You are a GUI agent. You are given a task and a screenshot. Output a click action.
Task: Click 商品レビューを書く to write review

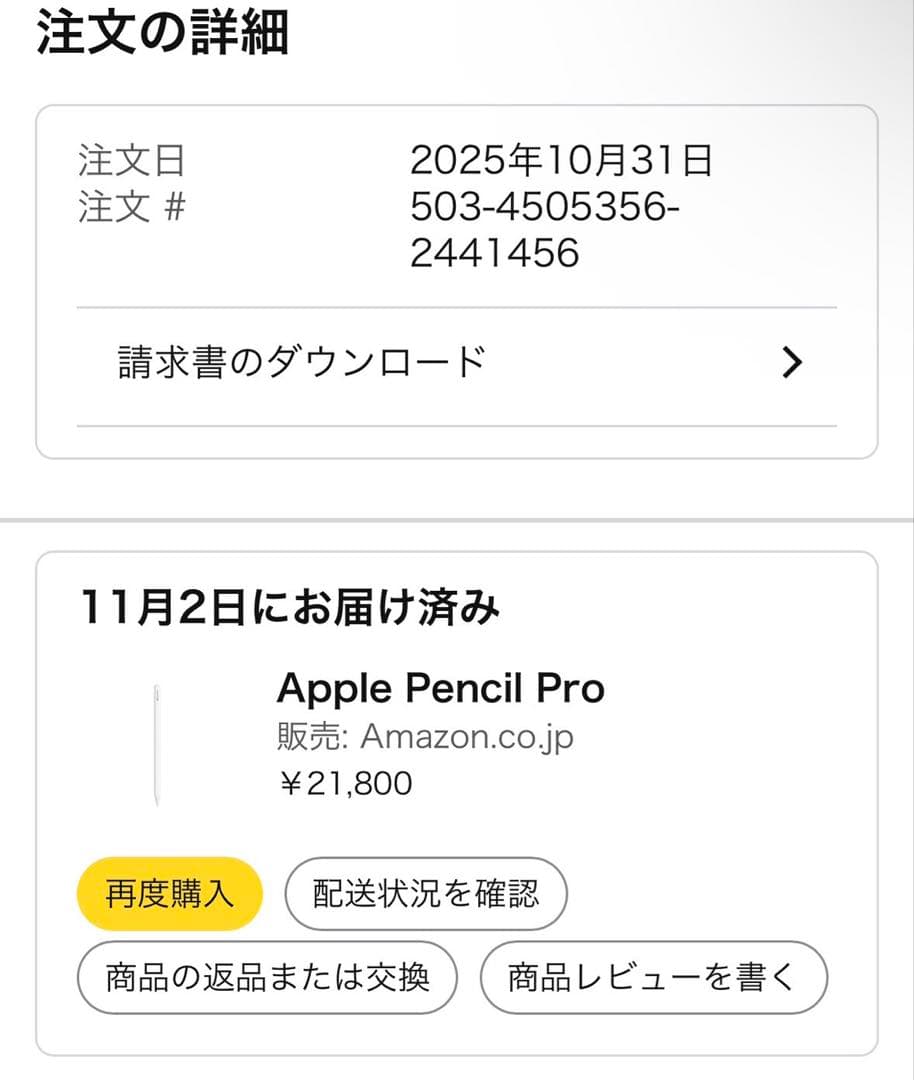click(x=654, y=978)
